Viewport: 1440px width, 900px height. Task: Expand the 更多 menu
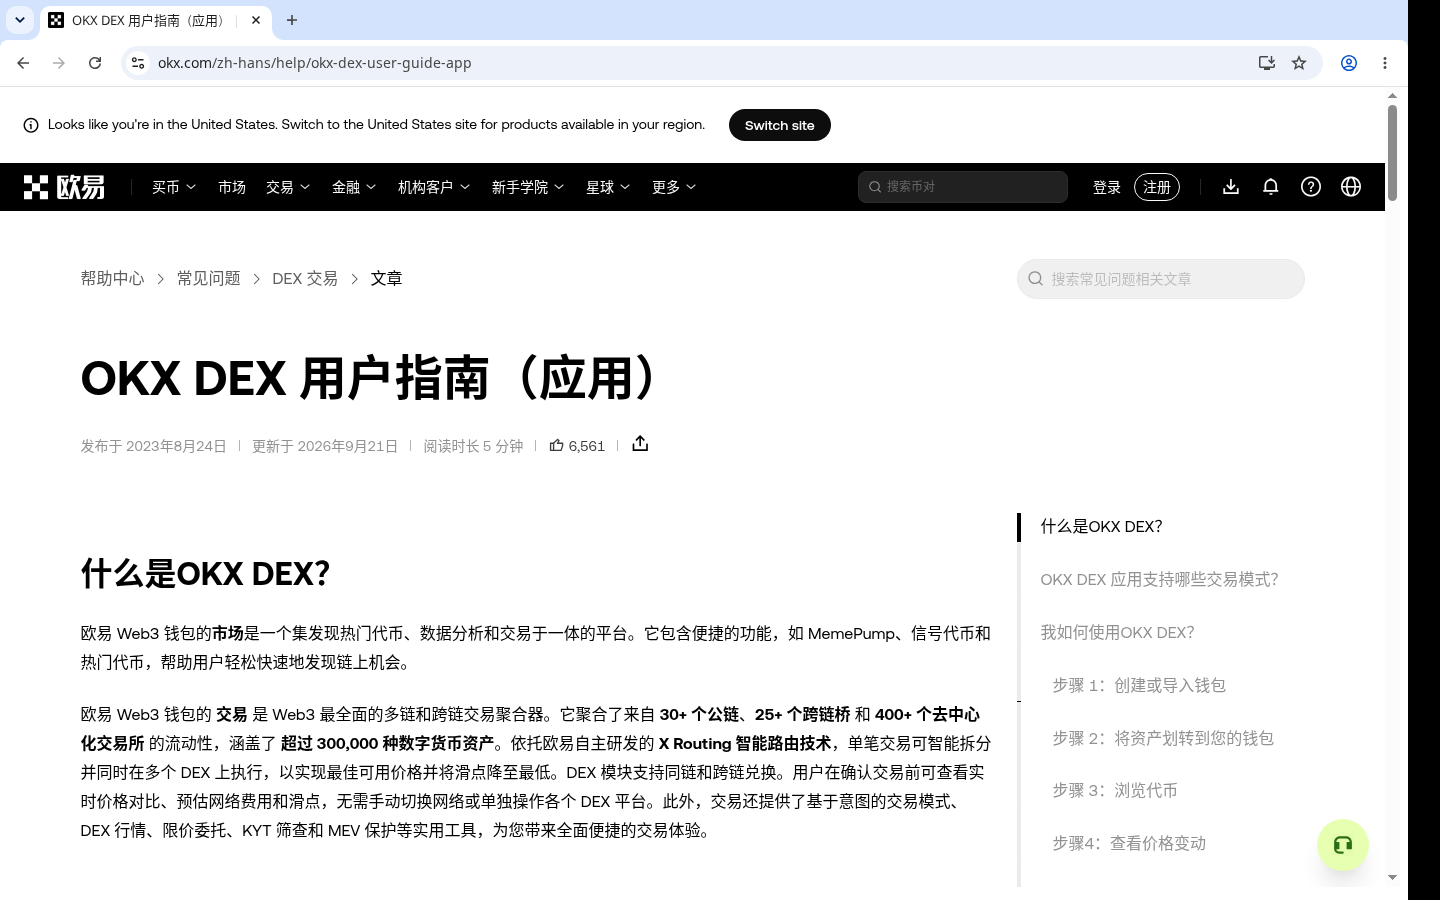pos(674,187)
